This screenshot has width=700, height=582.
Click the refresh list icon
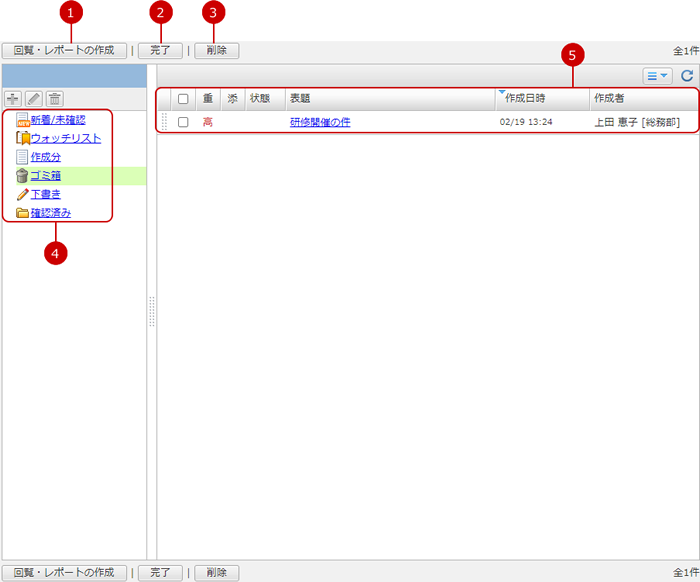[687, 75]
